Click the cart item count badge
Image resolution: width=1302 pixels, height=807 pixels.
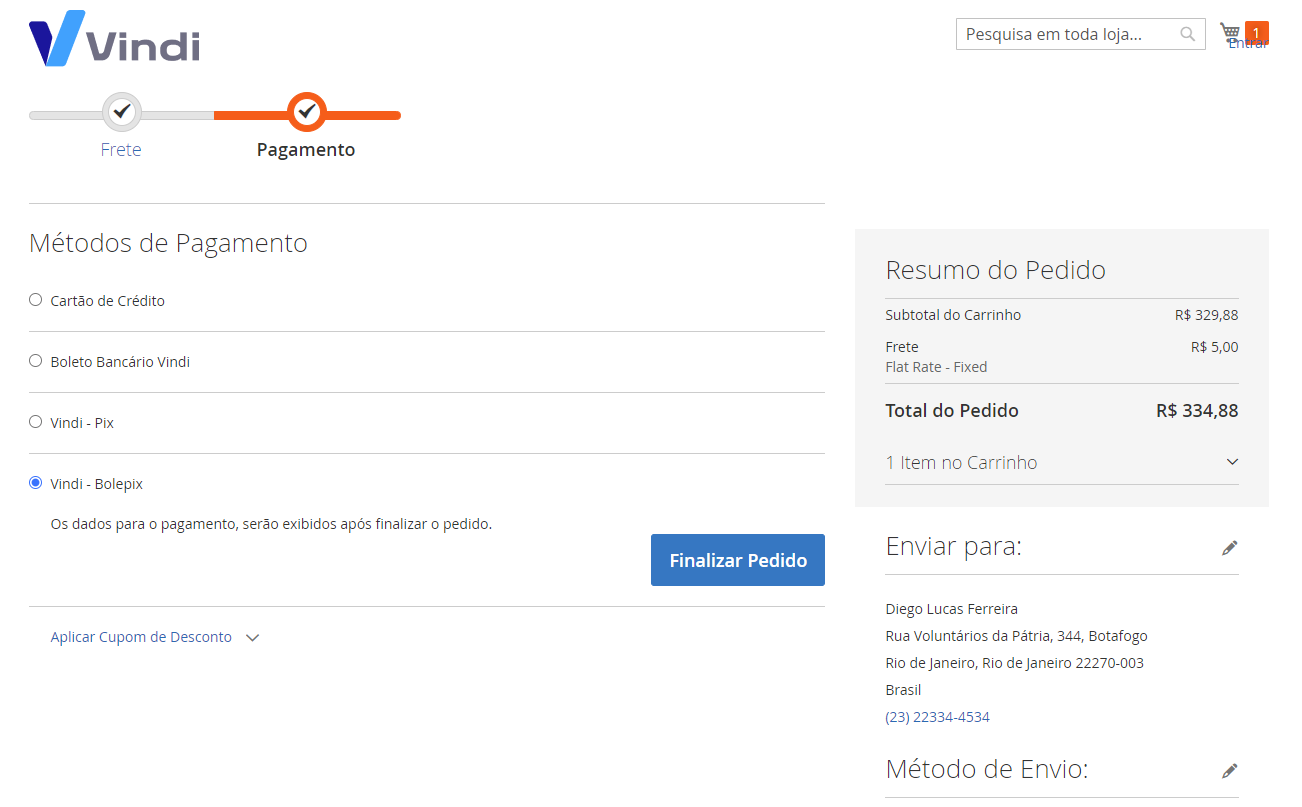pos(1256,31)
